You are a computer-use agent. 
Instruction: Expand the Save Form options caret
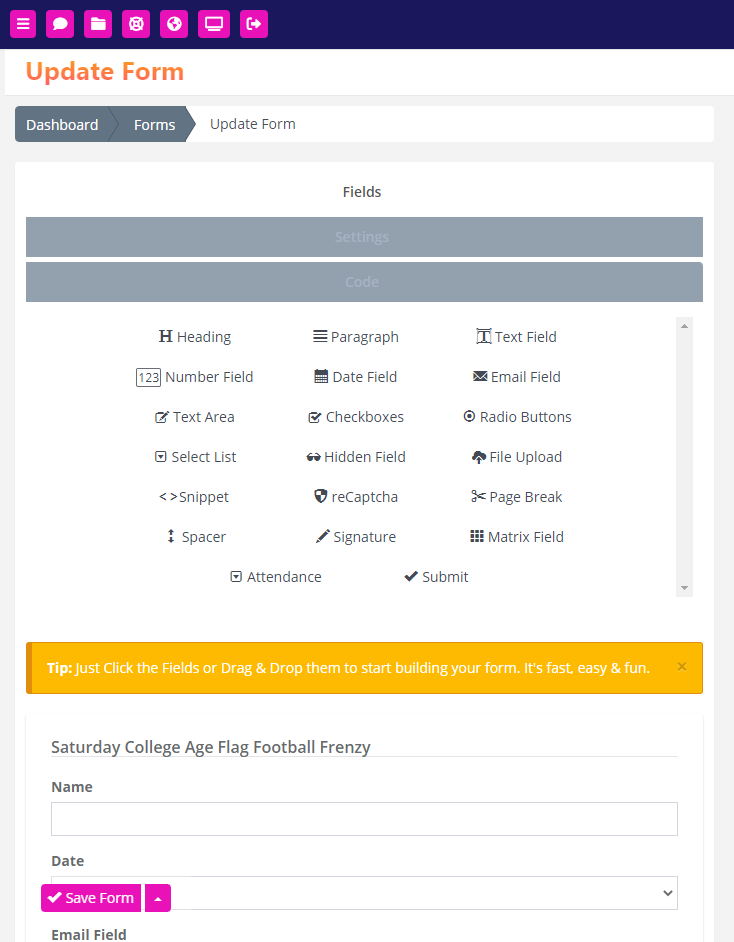tap(158, 898)
